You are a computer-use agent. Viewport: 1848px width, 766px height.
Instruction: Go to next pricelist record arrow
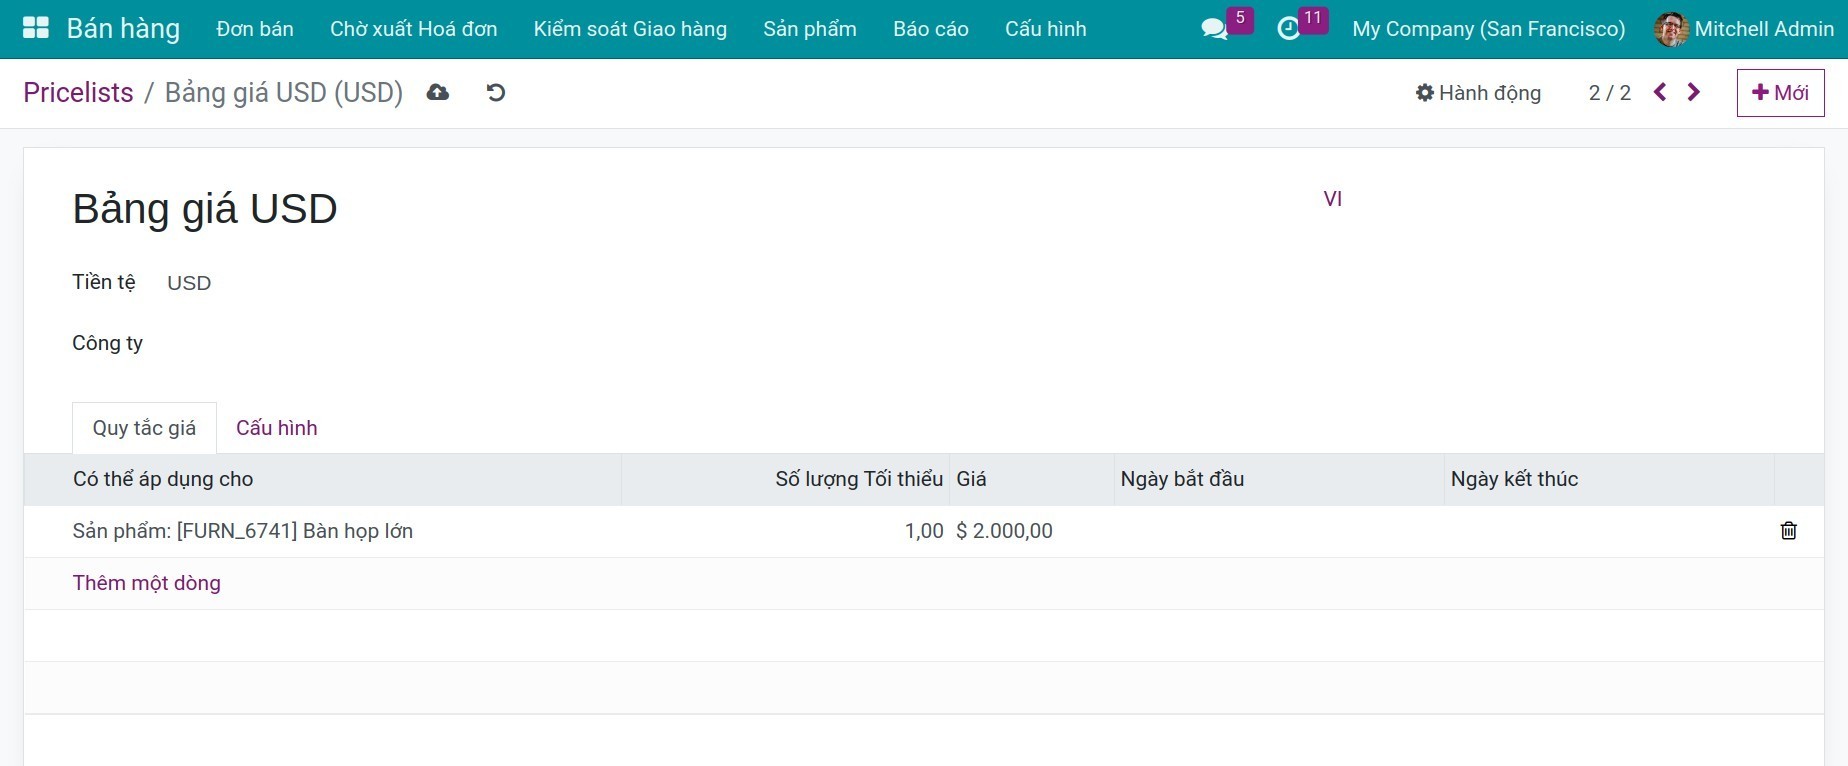point(1694,92)
